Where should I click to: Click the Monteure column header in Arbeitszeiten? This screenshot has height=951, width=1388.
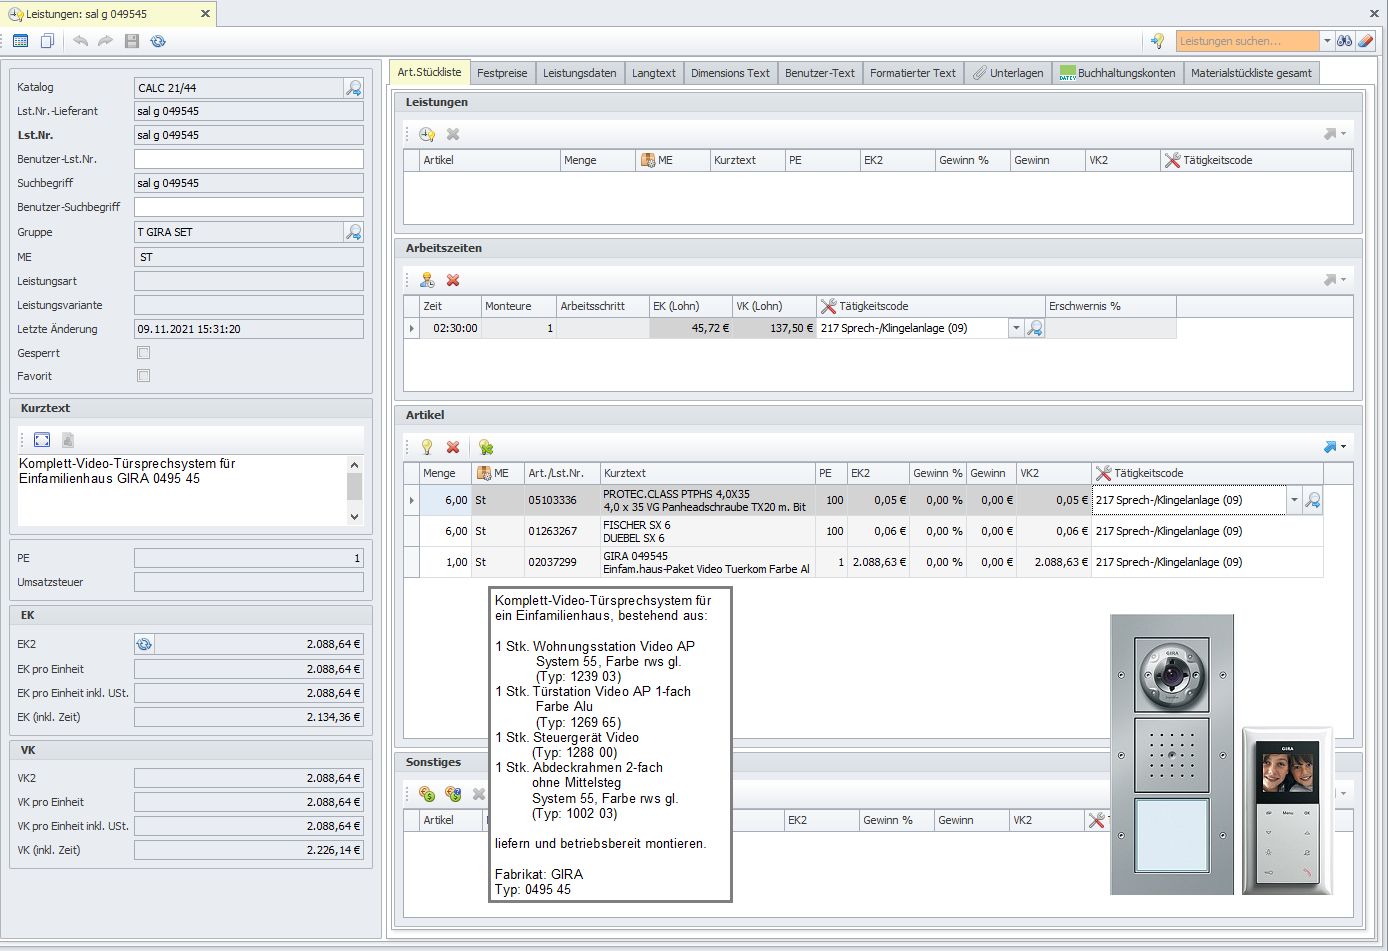click(x=518, y=306)
